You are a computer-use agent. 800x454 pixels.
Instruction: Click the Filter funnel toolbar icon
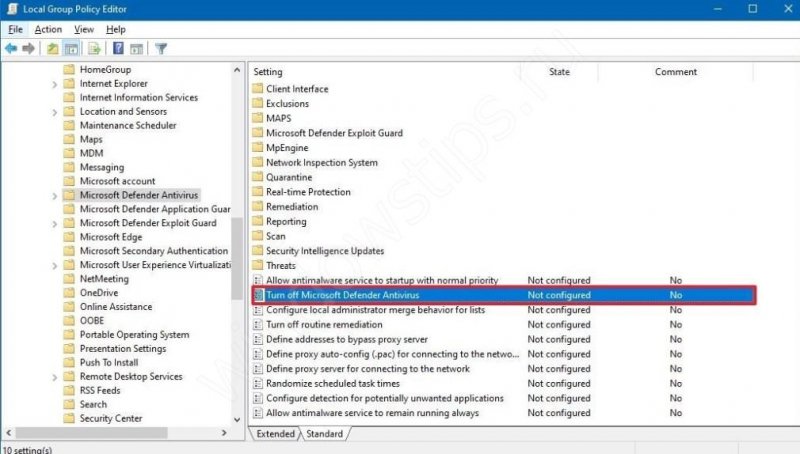pos(161,48)
